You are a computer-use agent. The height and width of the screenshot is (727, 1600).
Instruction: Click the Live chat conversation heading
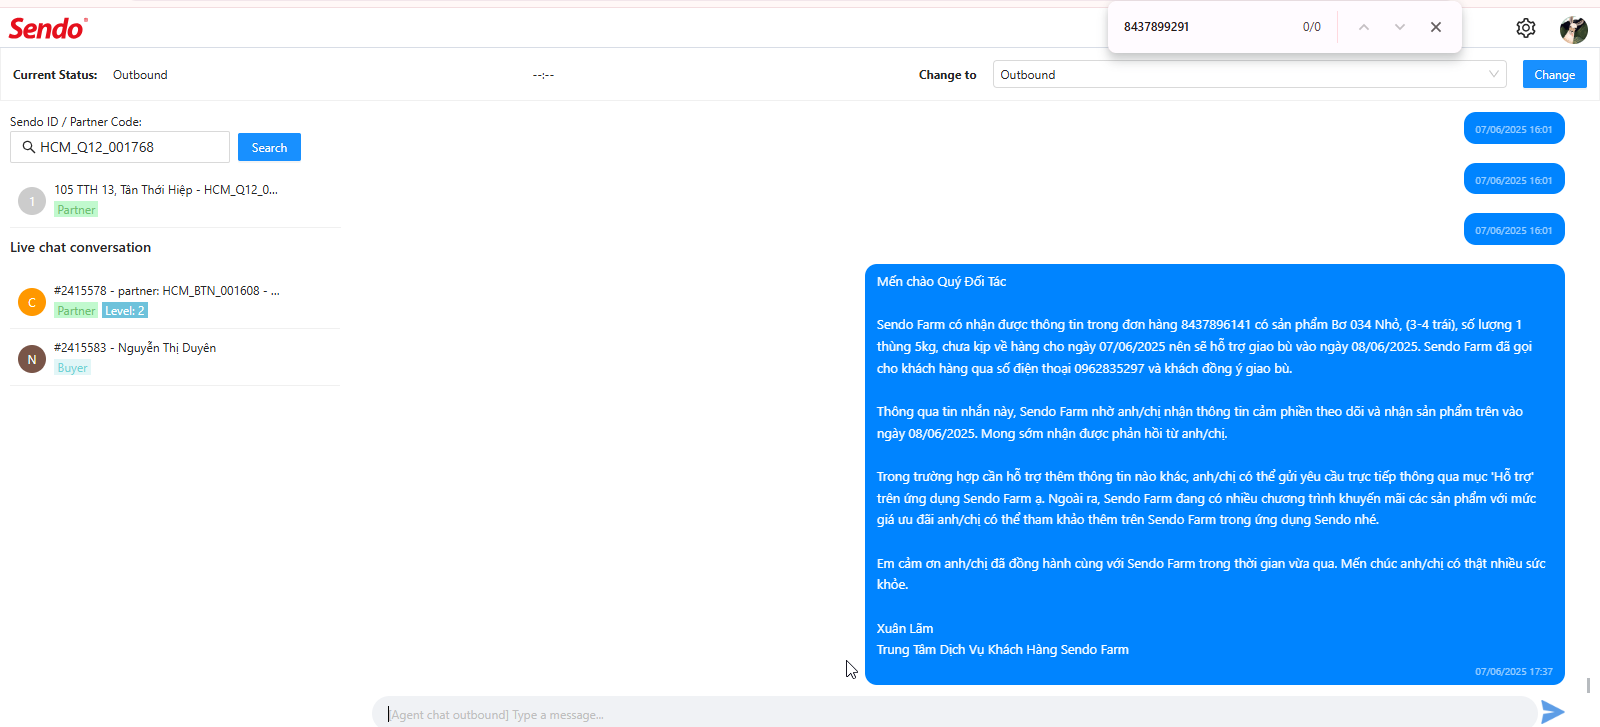80,247
